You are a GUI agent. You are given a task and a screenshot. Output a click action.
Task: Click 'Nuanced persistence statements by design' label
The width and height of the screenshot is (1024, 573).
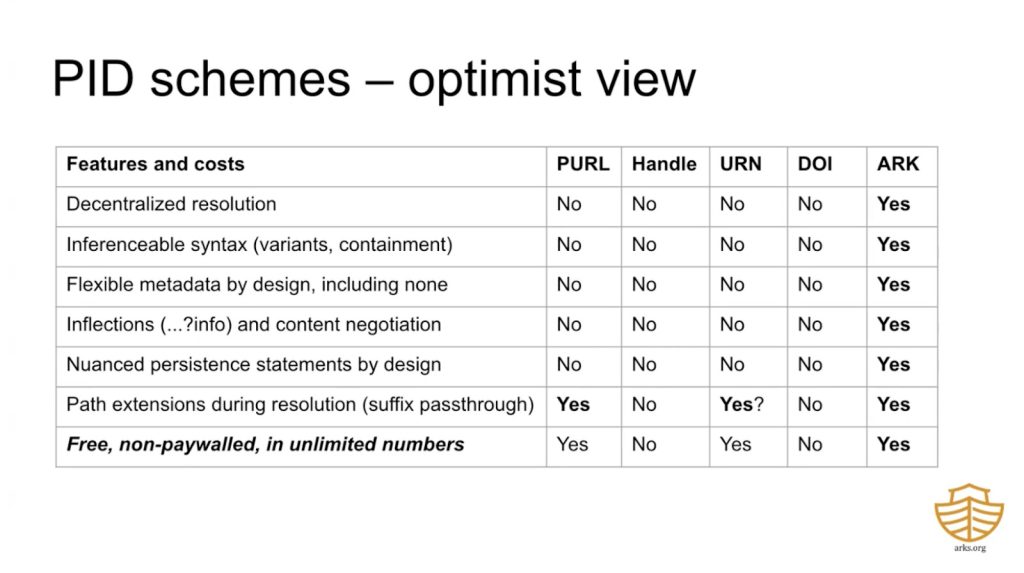[254, 364]
